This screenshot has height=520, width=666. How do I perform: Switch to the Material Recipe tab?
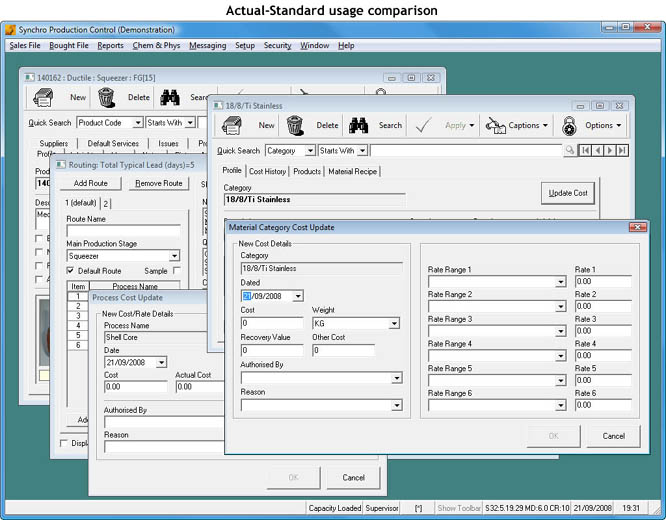click(x=353, y=171)
